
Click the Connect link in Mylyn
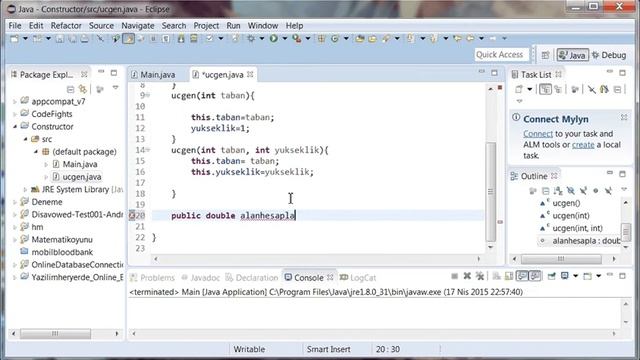point(538,133)
